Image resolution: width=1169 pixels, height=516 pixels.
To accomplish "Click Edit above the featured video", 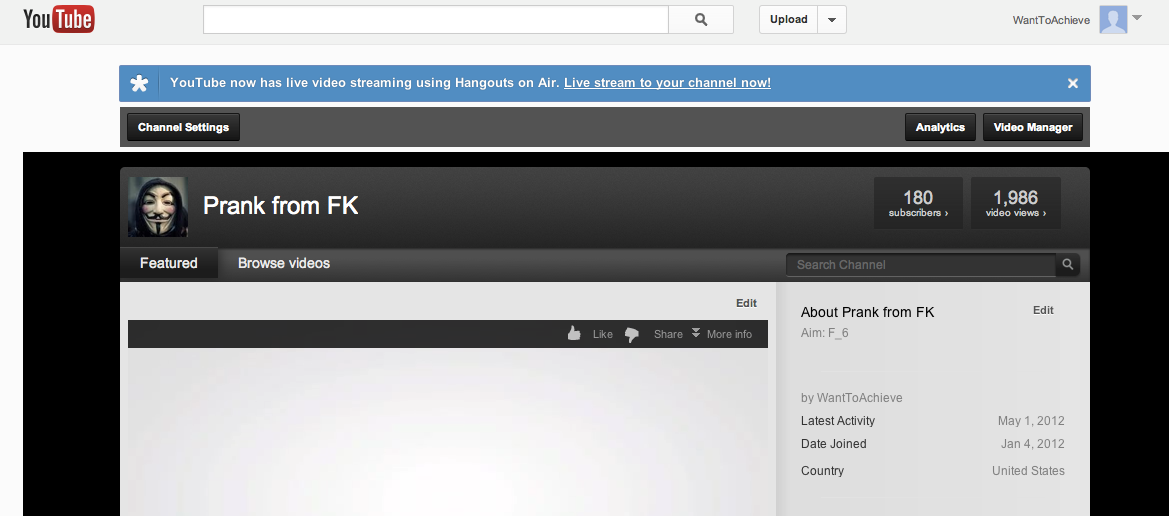I will (x=746, y=303).
